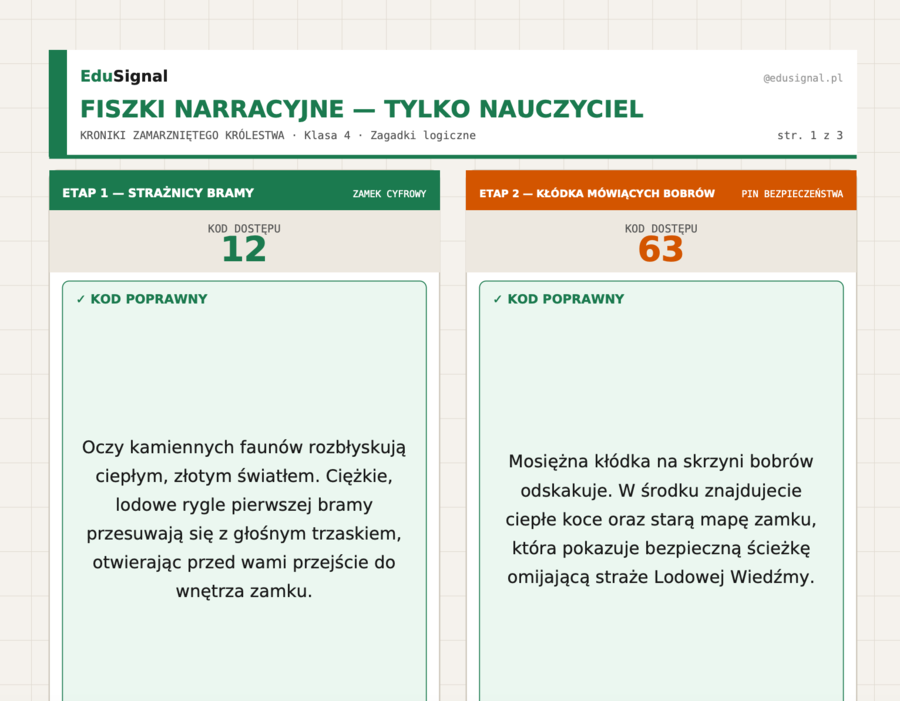Click the access code number 63

pyautogui.click(x=661, y=250)
